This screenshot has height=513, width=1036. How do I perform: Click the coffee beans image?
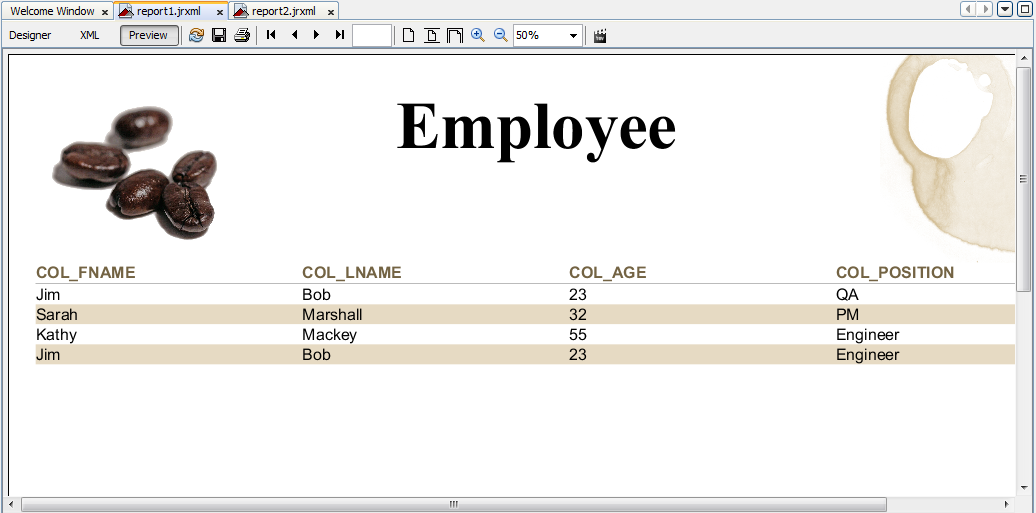tap(135, 172)
